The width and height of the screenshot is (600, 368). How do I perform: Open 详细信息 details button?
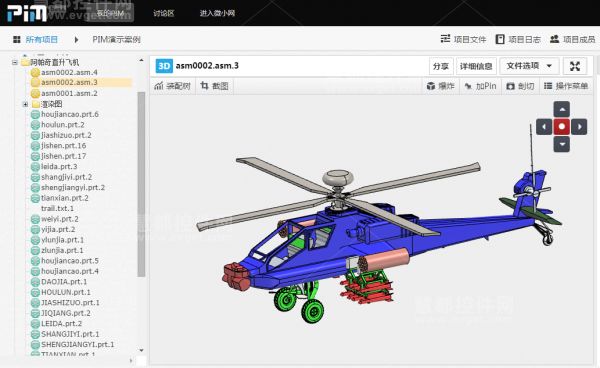pos(476,66)
